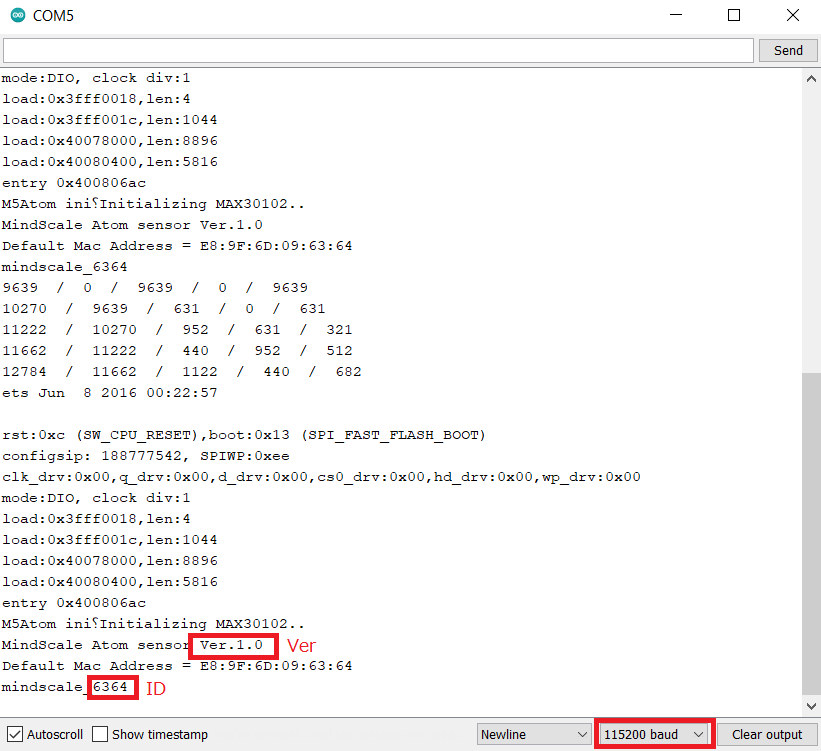Disable the Autoscroll checkbox
Screen dimensions: 821x751
coord(15,734)
